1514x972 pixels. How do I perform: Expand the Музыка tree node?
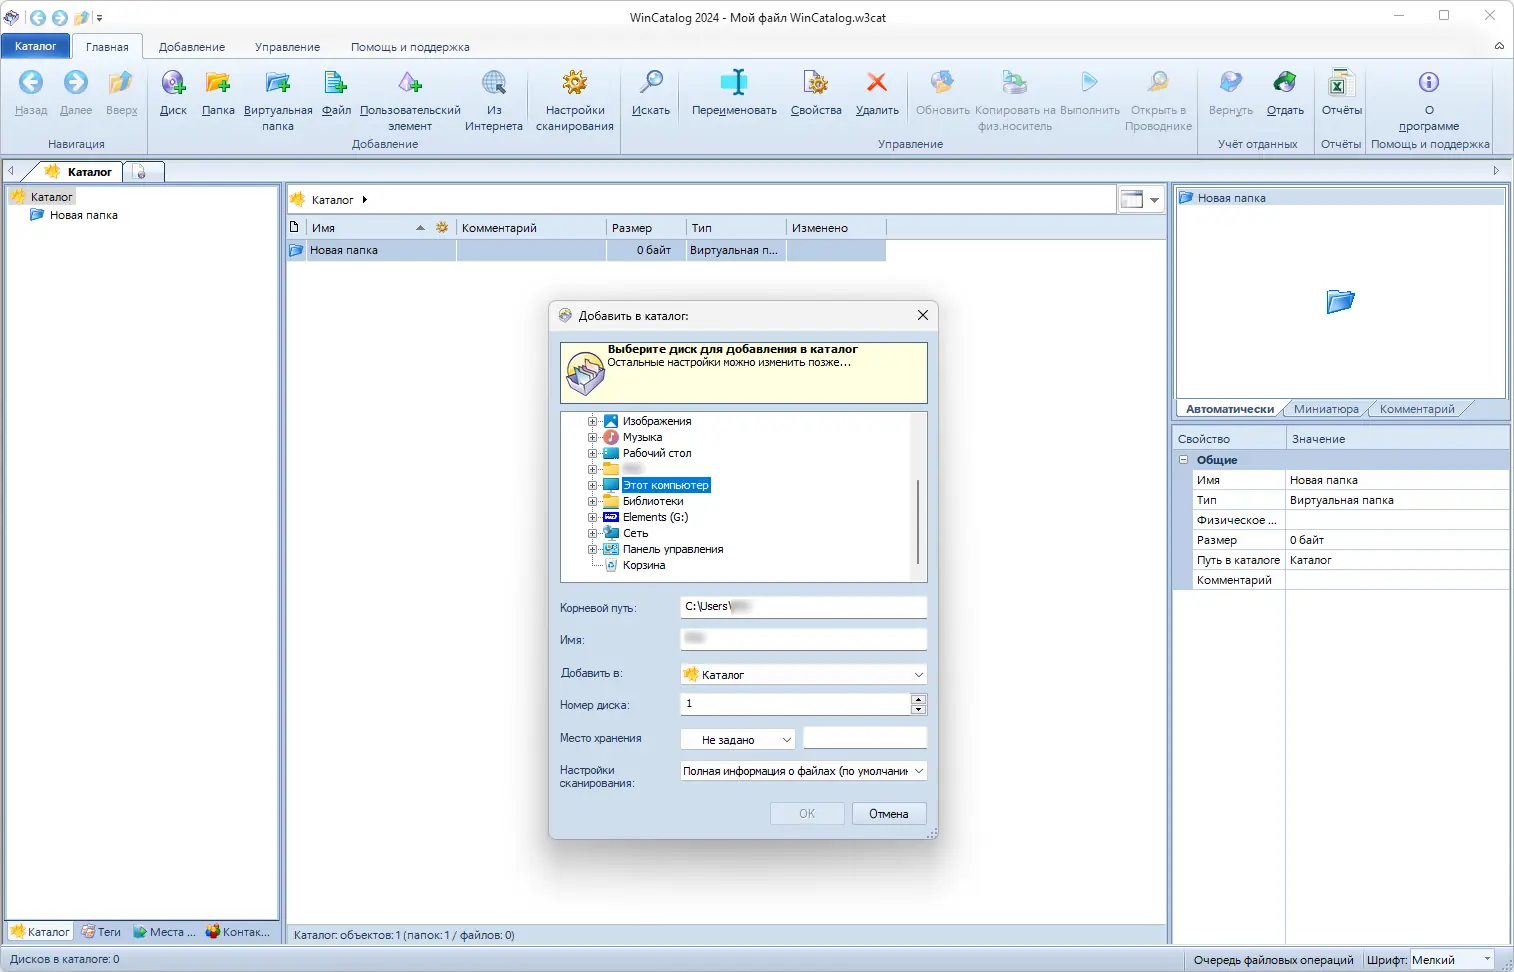tap(593, 437)
